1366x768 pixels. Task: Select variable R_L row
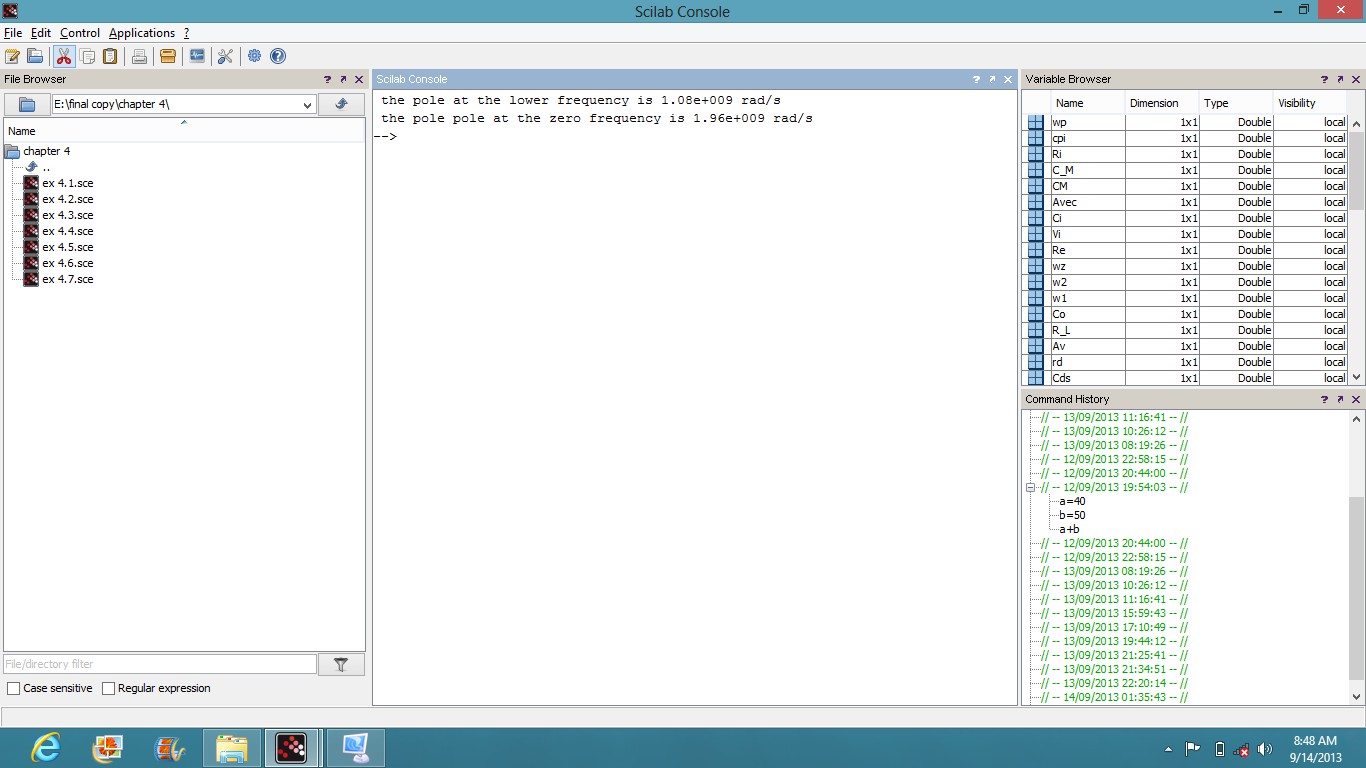tap(1186, 330)
